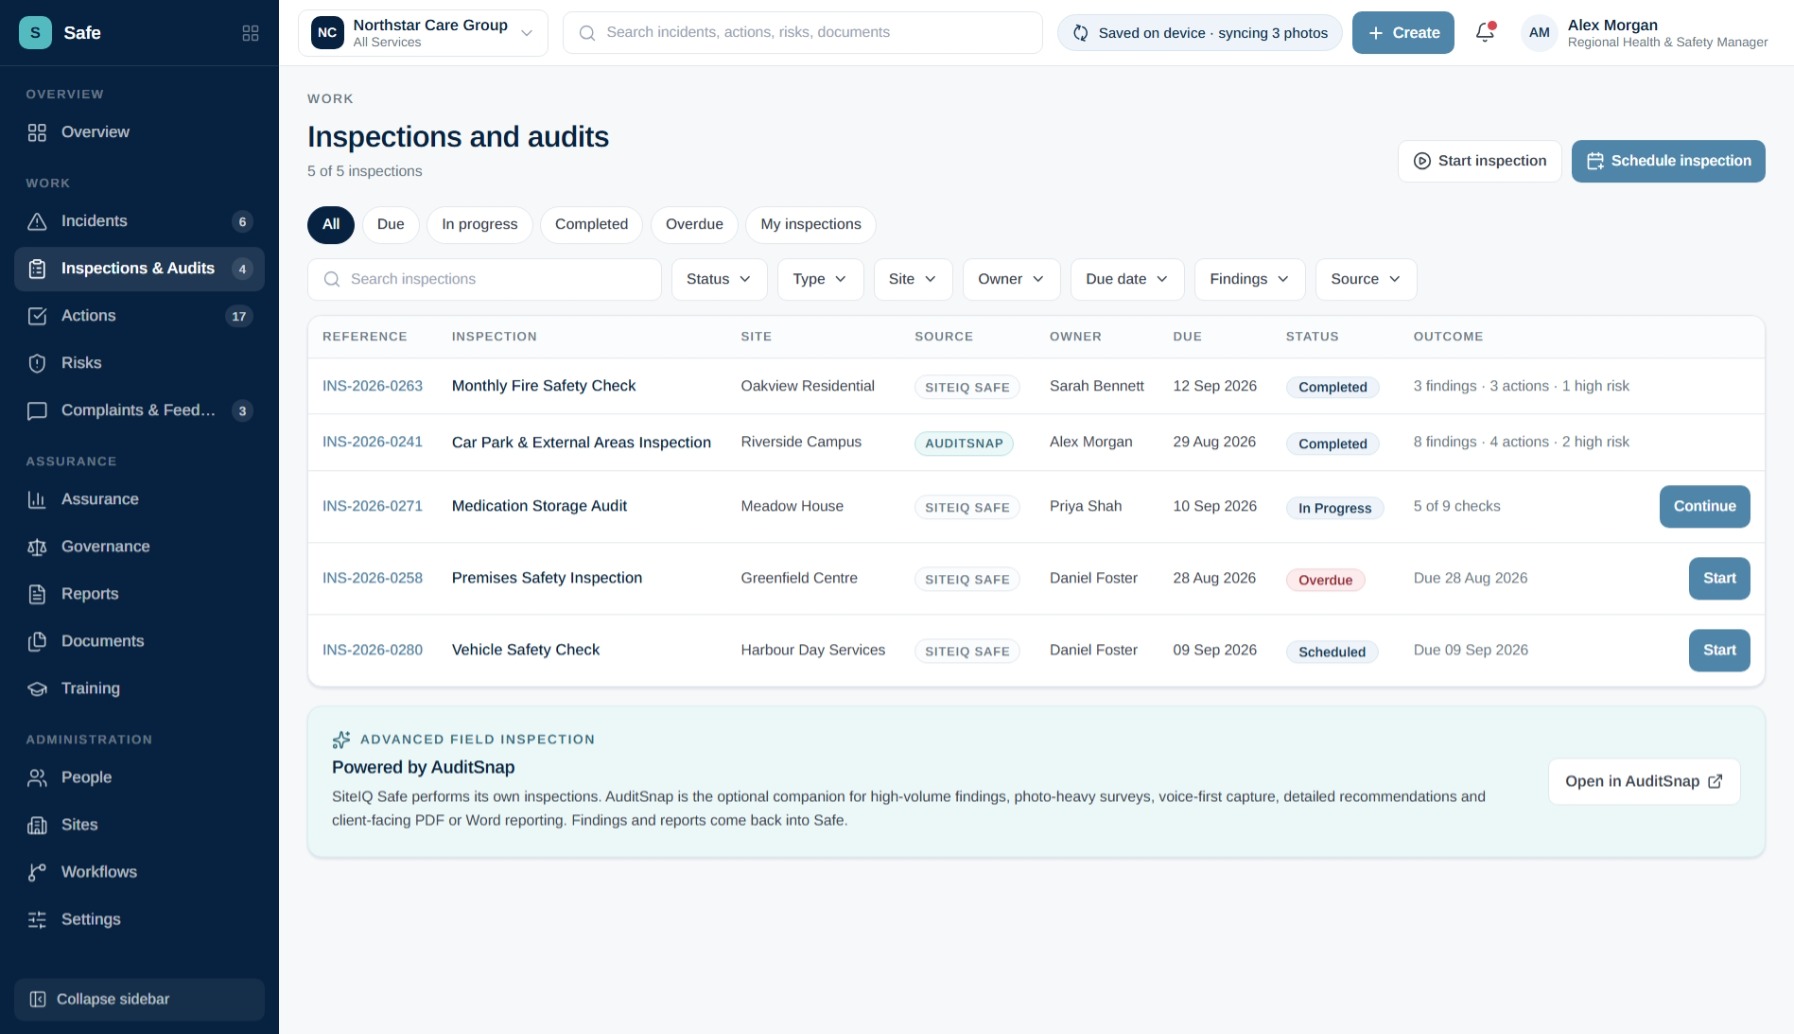The width and height of the screenshot is (1794, 1034).
Task: Click the Governance scales icon
Action: pyautogui.click(x=37, y=546)
